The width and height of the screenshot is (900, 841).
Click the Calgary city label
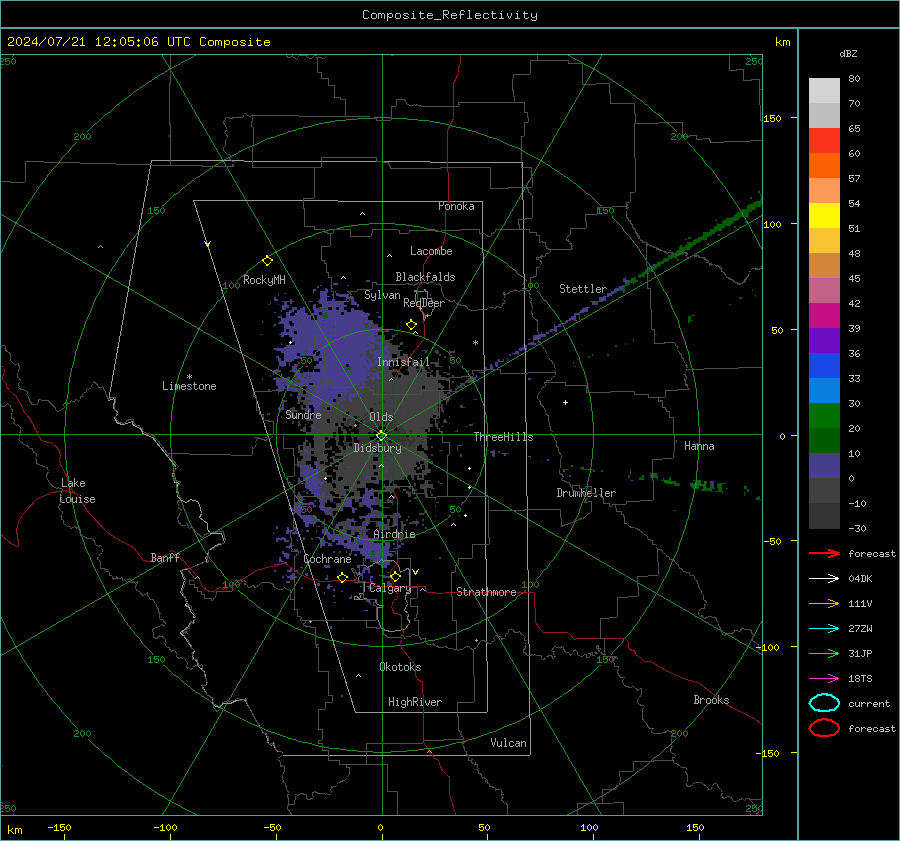pyautogui.click(x=390, y=588)
